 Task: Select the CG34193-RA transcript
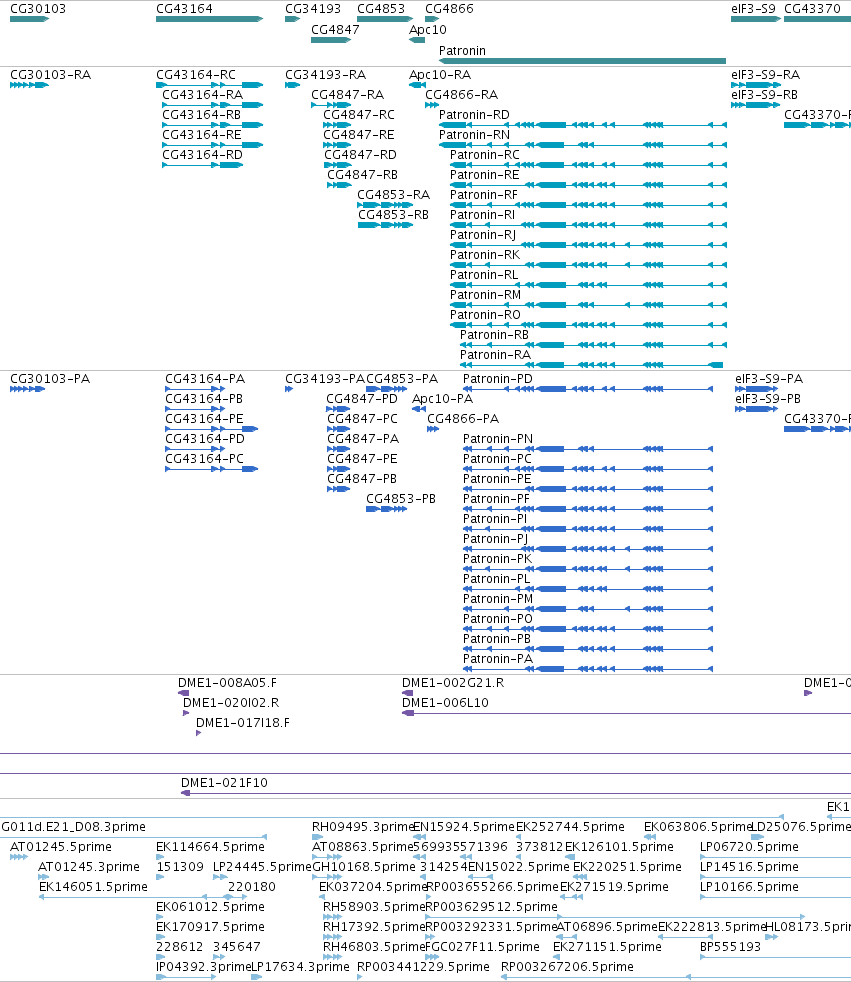(326, 75)
